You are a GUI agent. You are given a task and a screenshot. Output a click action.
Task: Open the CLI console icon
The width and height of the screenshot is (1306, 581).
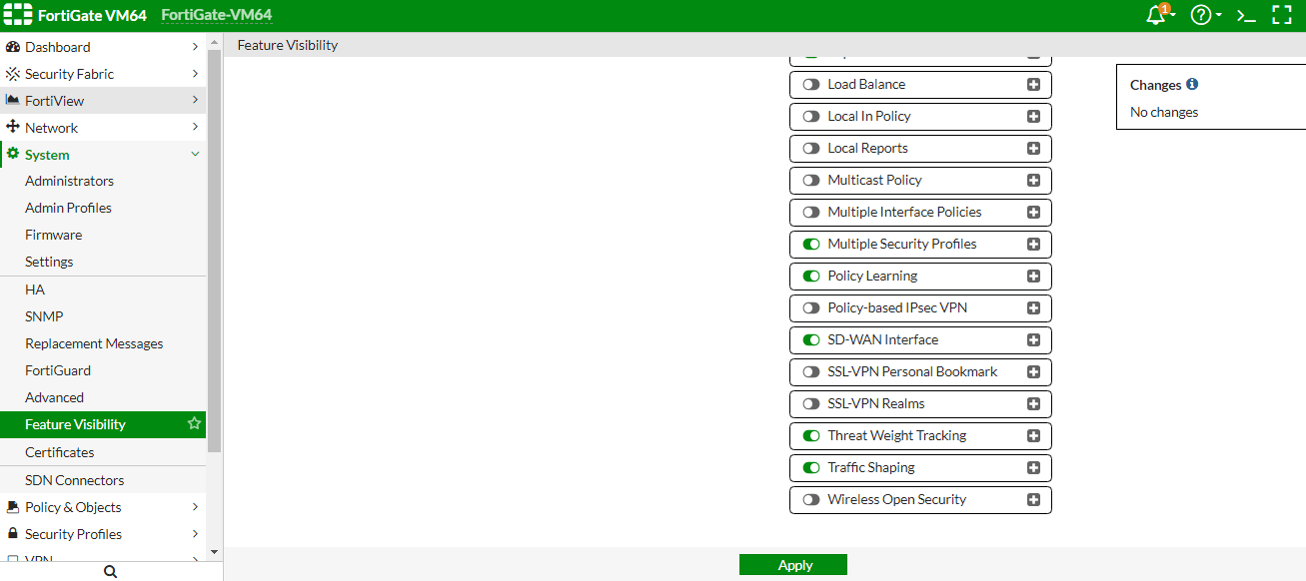pyautogui.click(x=1246, y=15)
